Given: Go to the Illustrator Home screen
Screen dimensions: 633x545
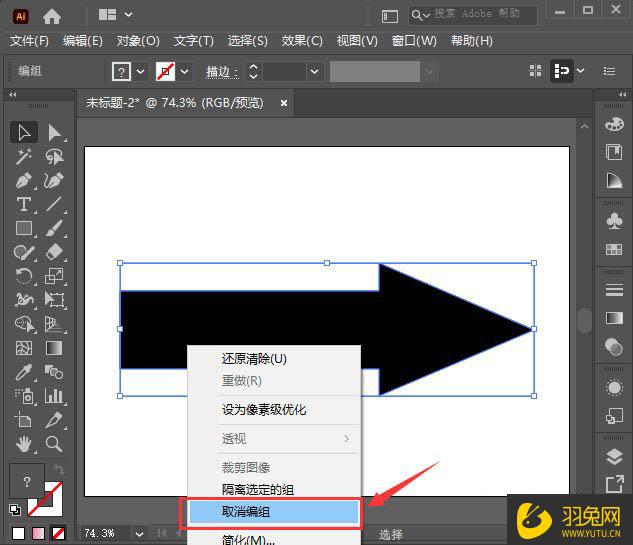Looking at the screenshot, I should (52, 16).
